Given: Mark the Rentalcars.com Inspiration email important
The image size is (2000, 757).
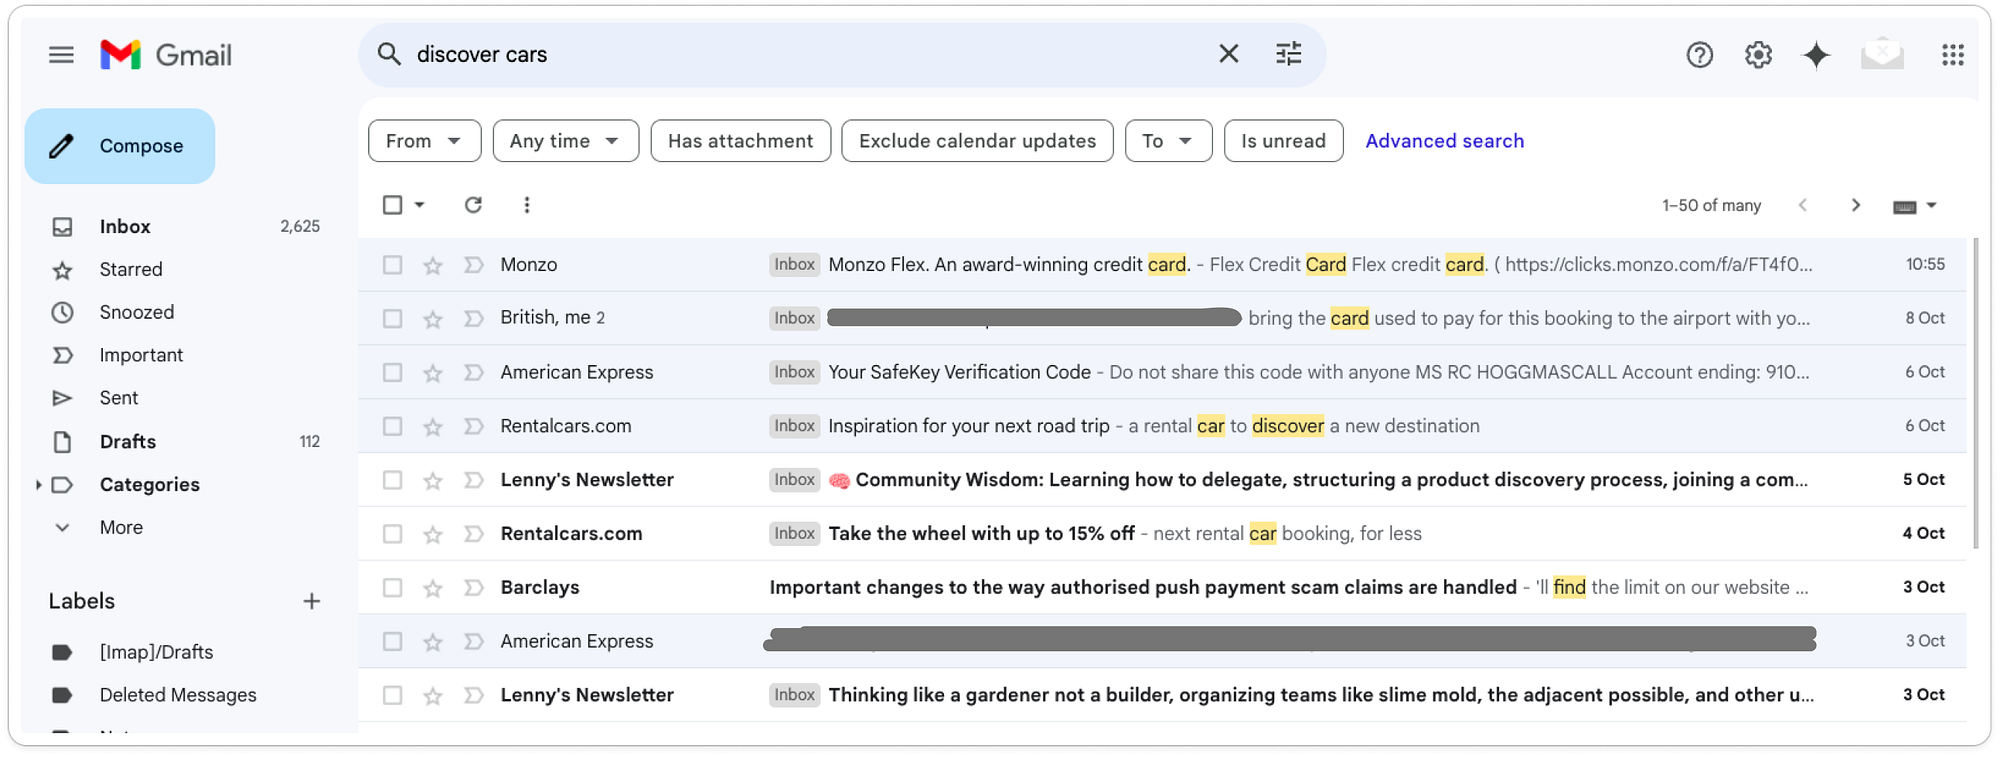Looking at the screenshot, I should coord(473,427).
